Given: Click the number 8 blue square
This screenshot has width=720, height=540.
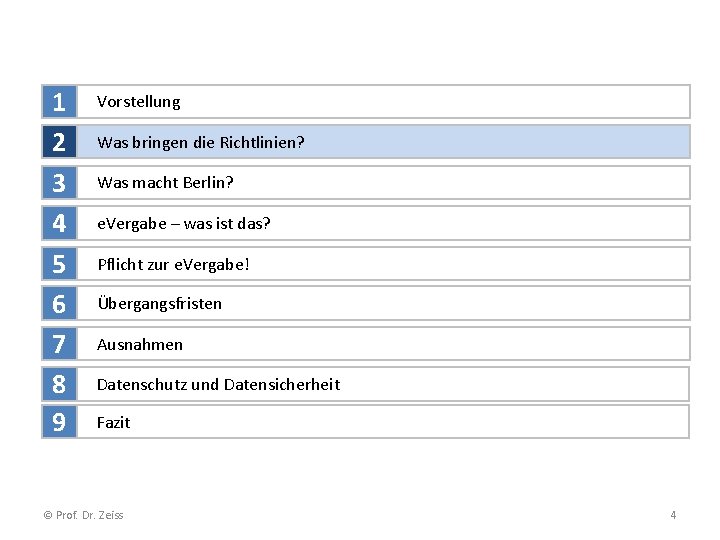Looking at the screenshot, I should click(59, 384).
